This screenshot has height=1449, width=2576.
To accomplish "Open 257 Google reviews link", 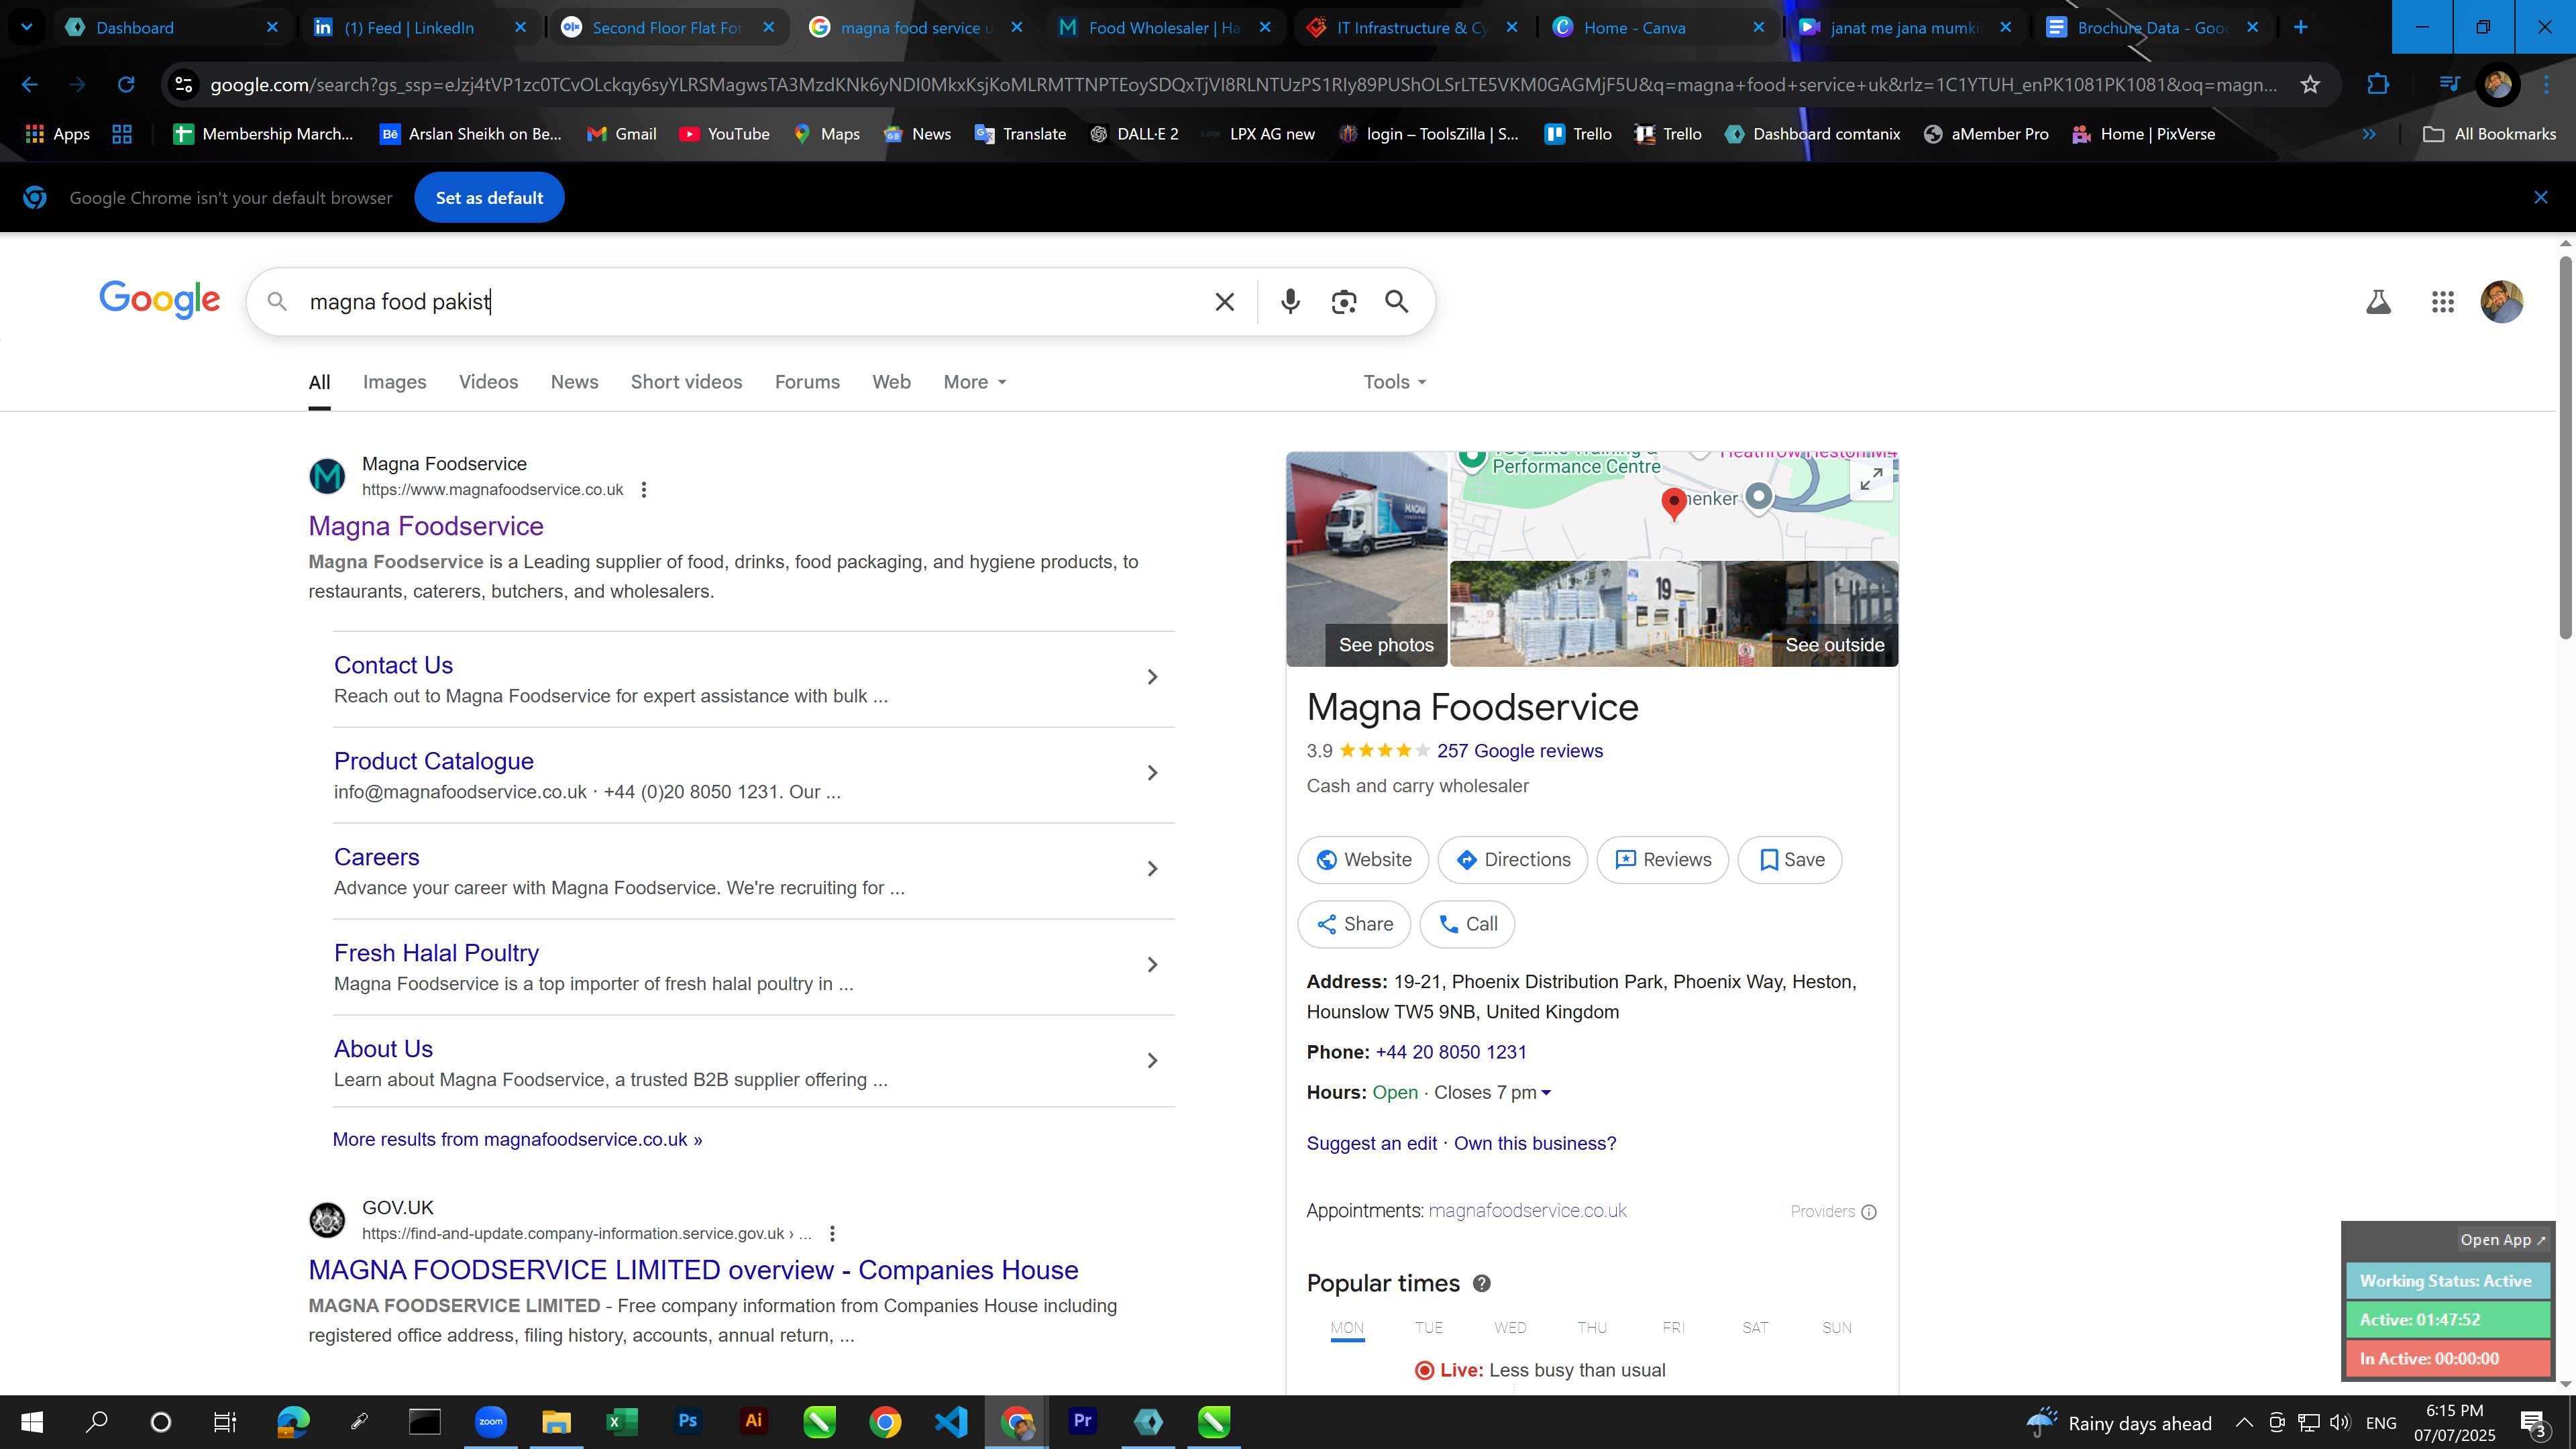I will [1519, 751].
